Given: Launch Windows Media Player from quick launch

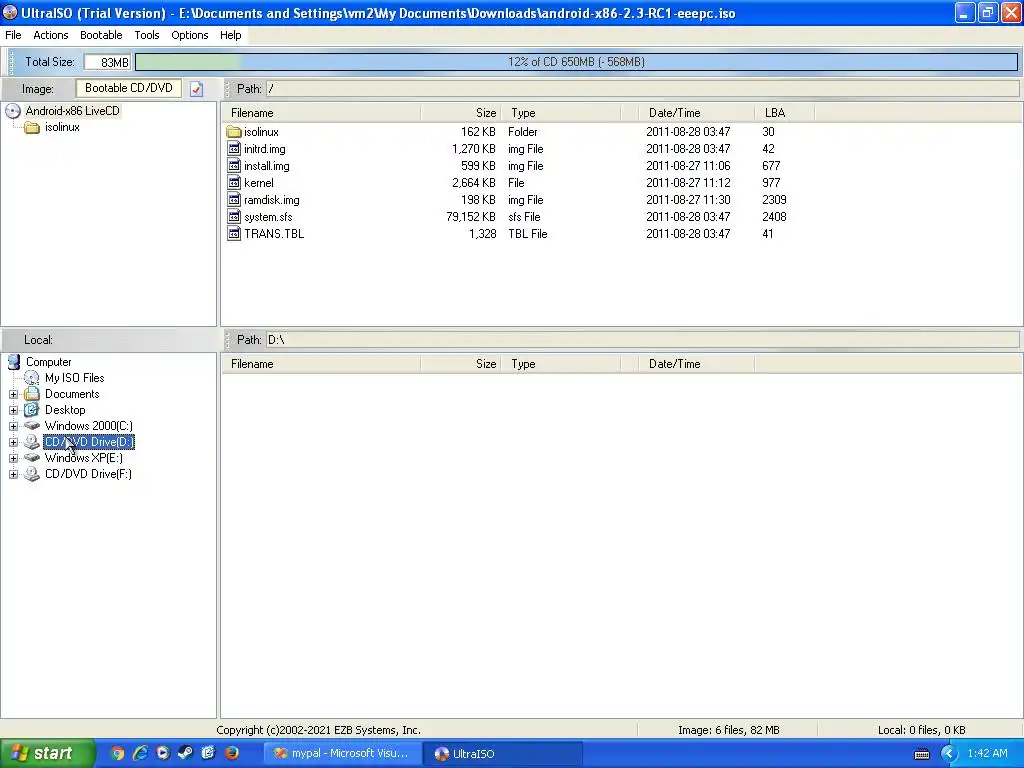Looking at the screenshot, I should (x=163, y=754).
